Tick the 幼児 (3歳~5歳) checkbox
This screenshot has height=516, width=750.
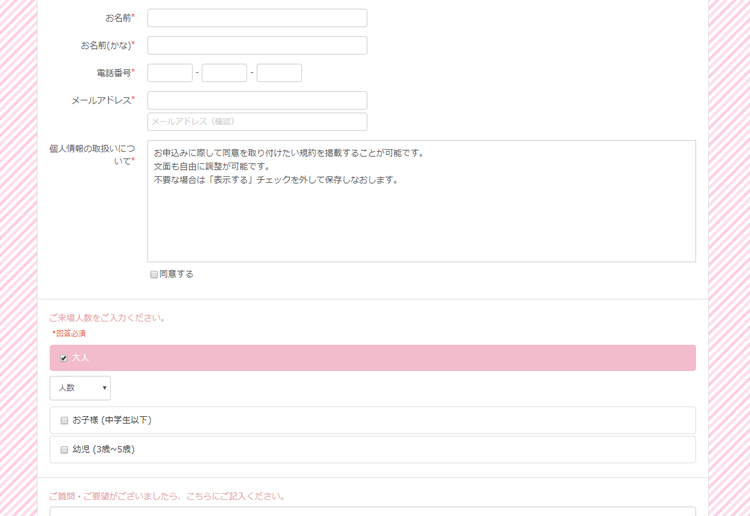click(x=64, y=450)
